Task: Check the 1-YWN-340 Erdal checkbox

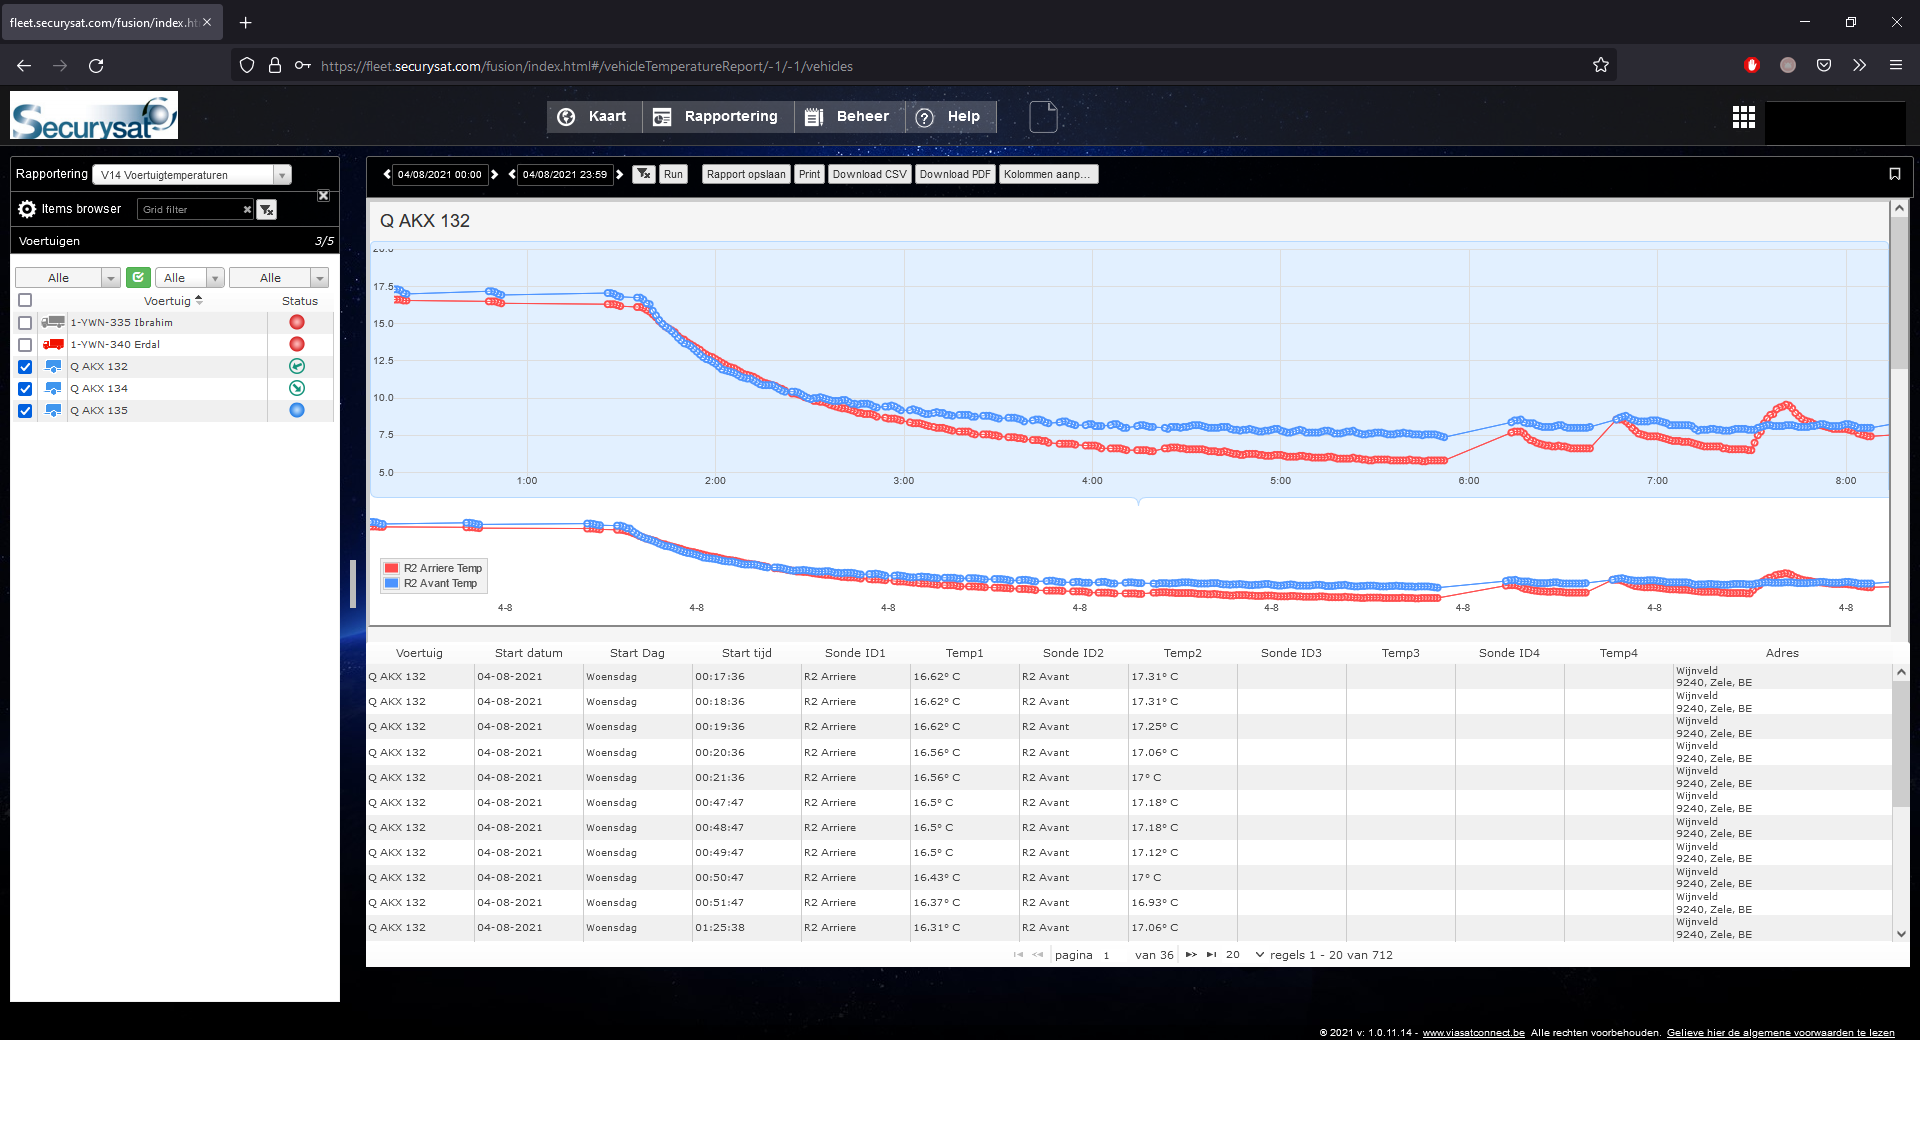Action: 25,345
